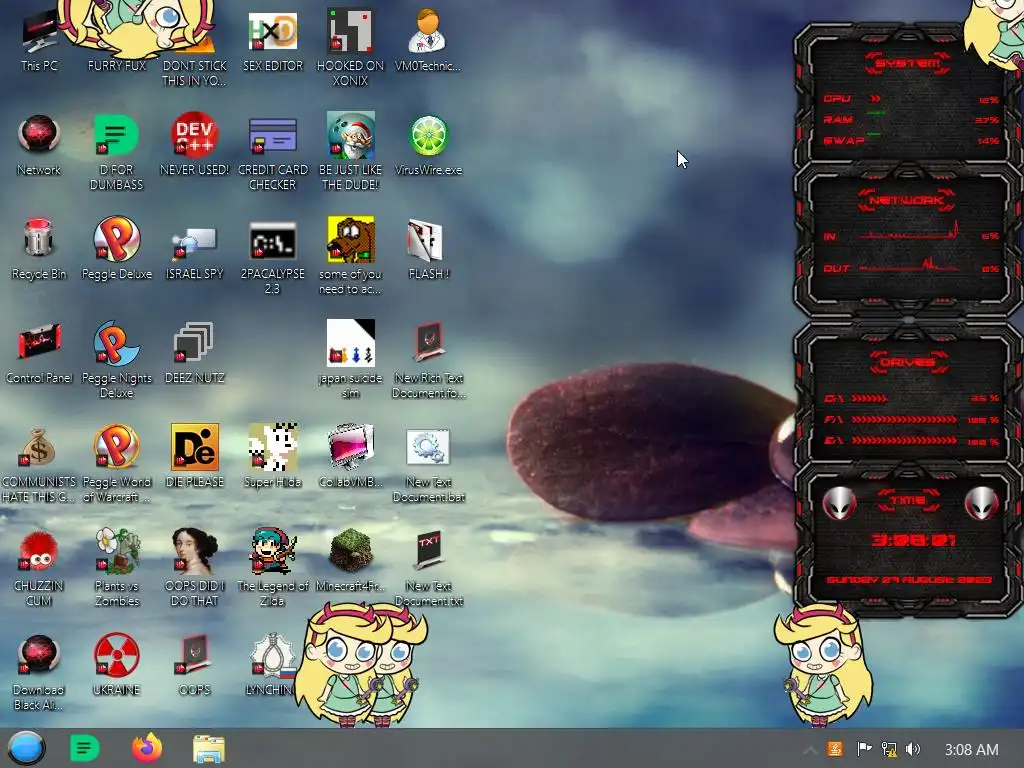Open the volume speaker tray icon
Viewport: 1024px width, 768px height.
tap(913, 749)
